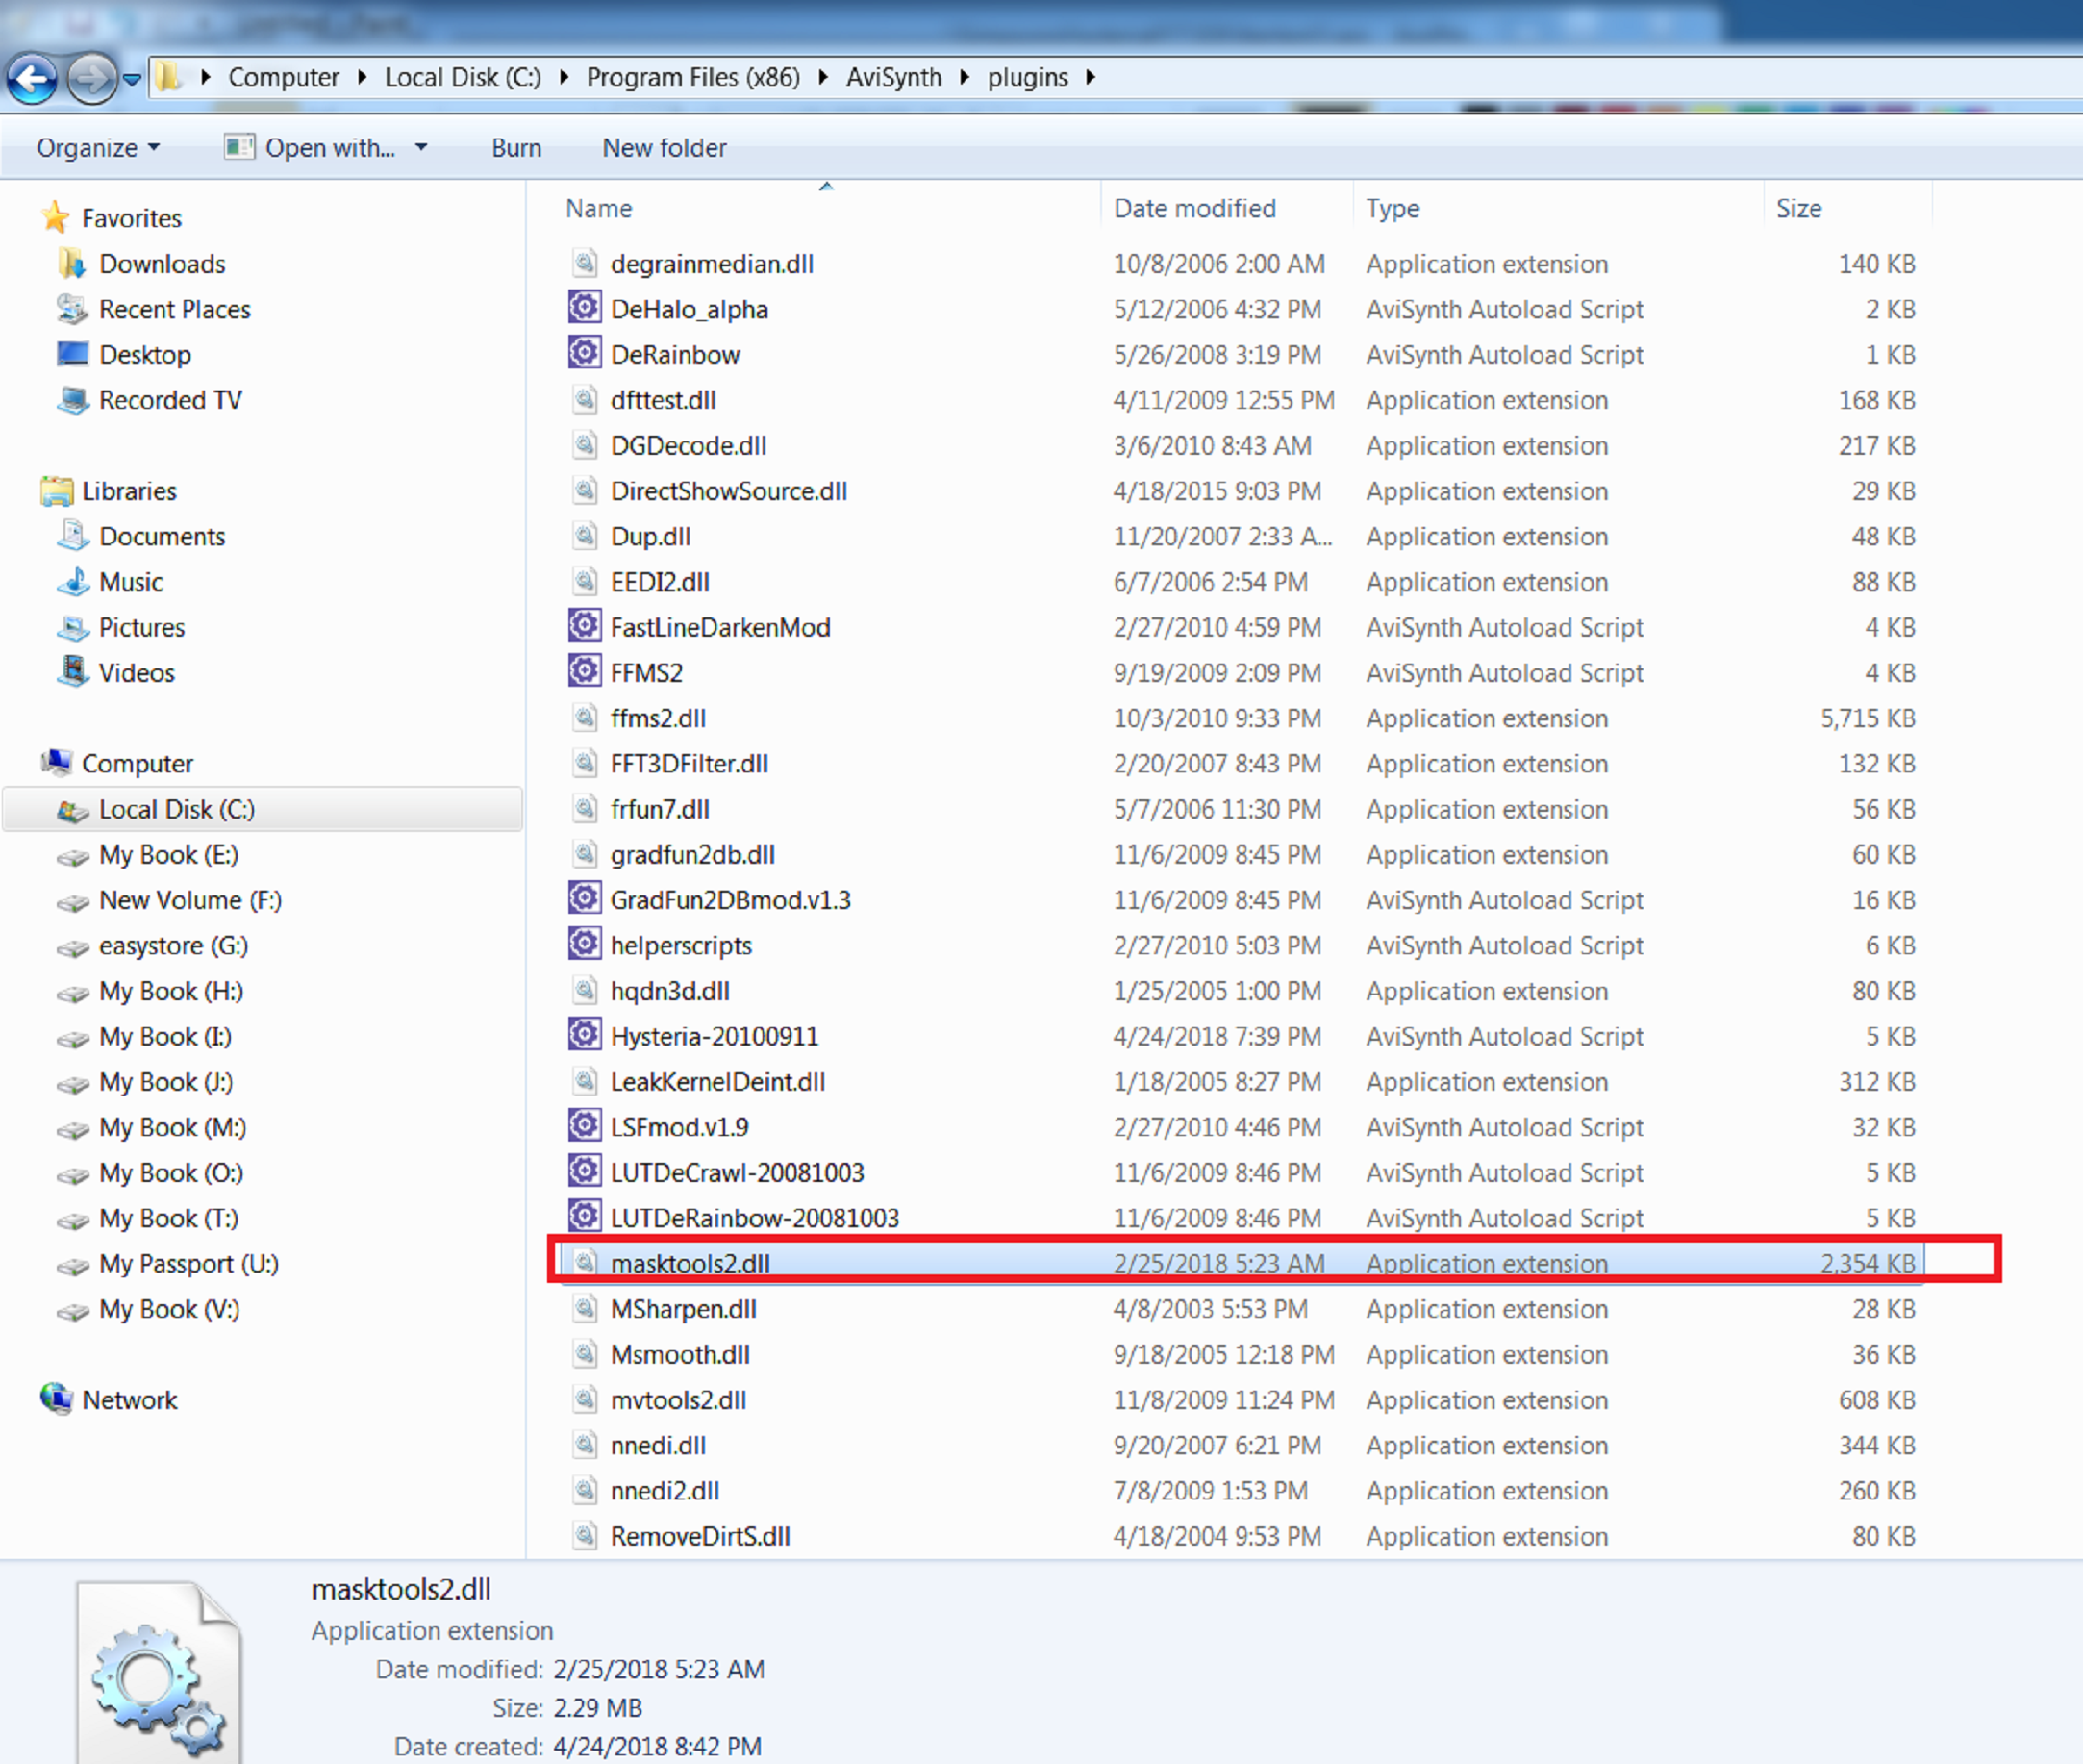Create a New folder

point(664,148)
